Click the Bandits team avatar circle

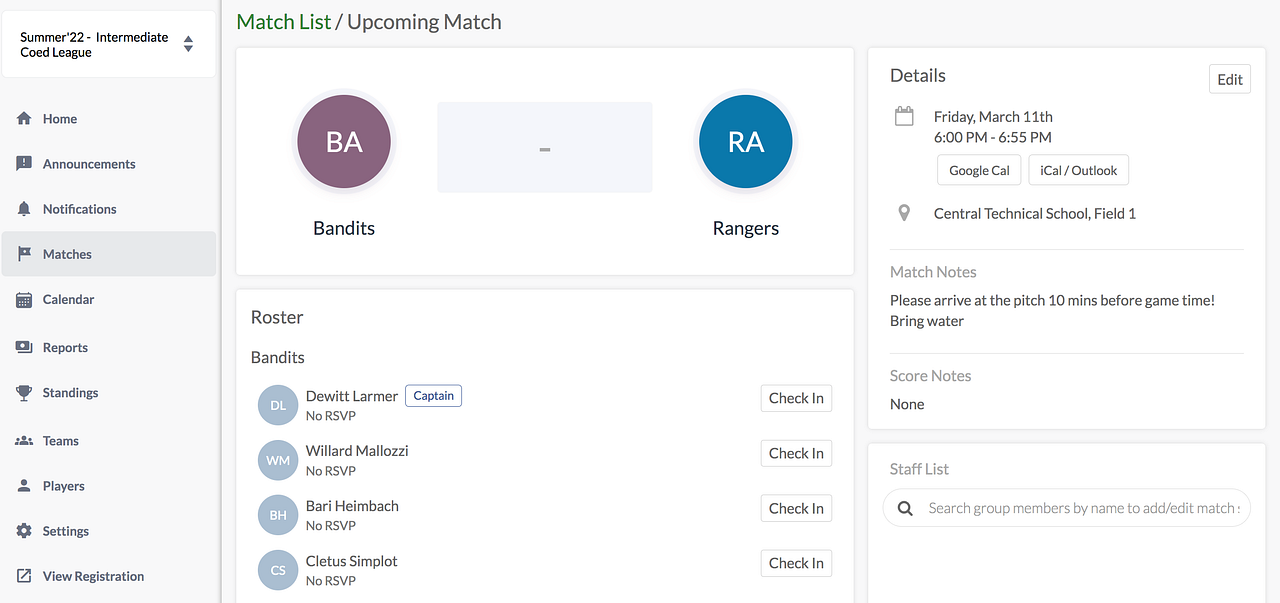(344, 142)
